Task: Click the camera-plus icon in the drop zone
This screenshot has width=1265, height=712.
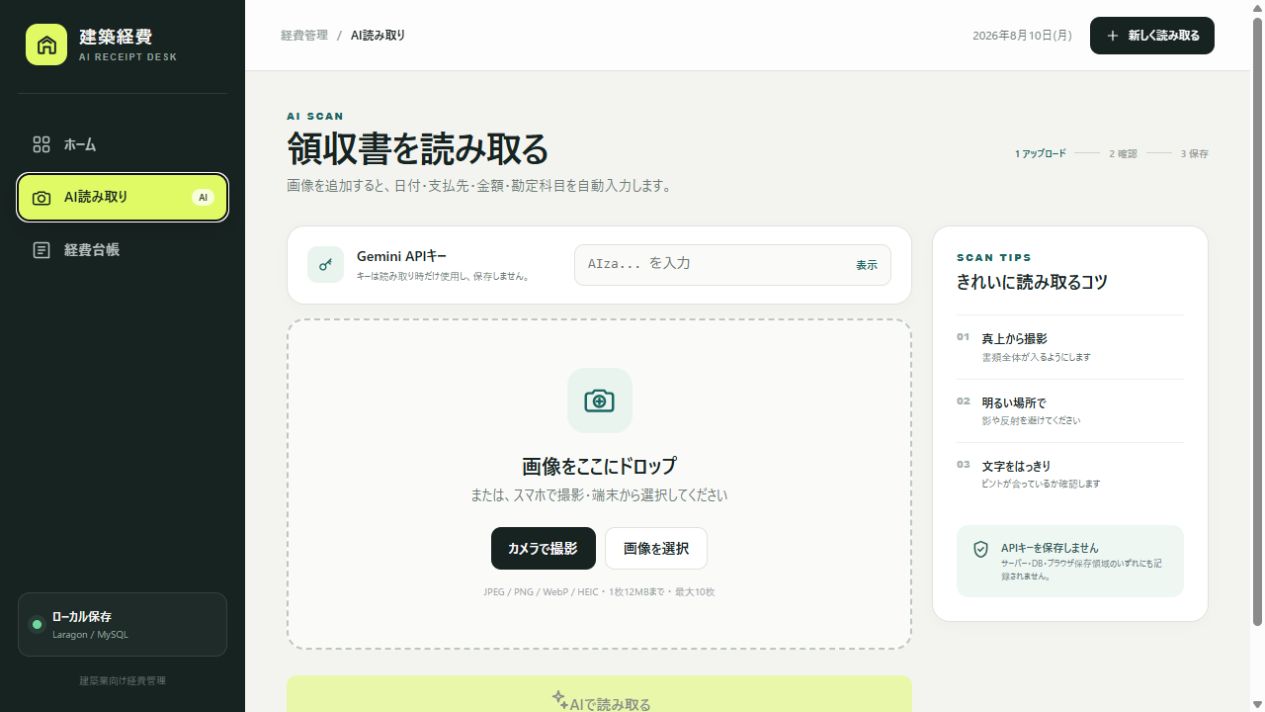Action: tap(599, 401)
